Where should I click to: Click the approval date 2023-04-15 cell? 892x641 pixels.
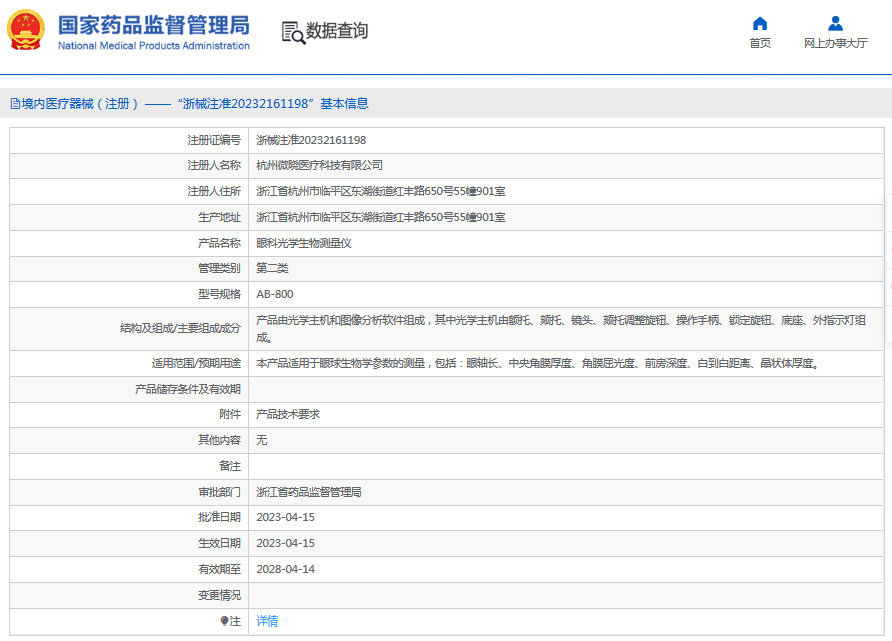(x=284, y=517)
